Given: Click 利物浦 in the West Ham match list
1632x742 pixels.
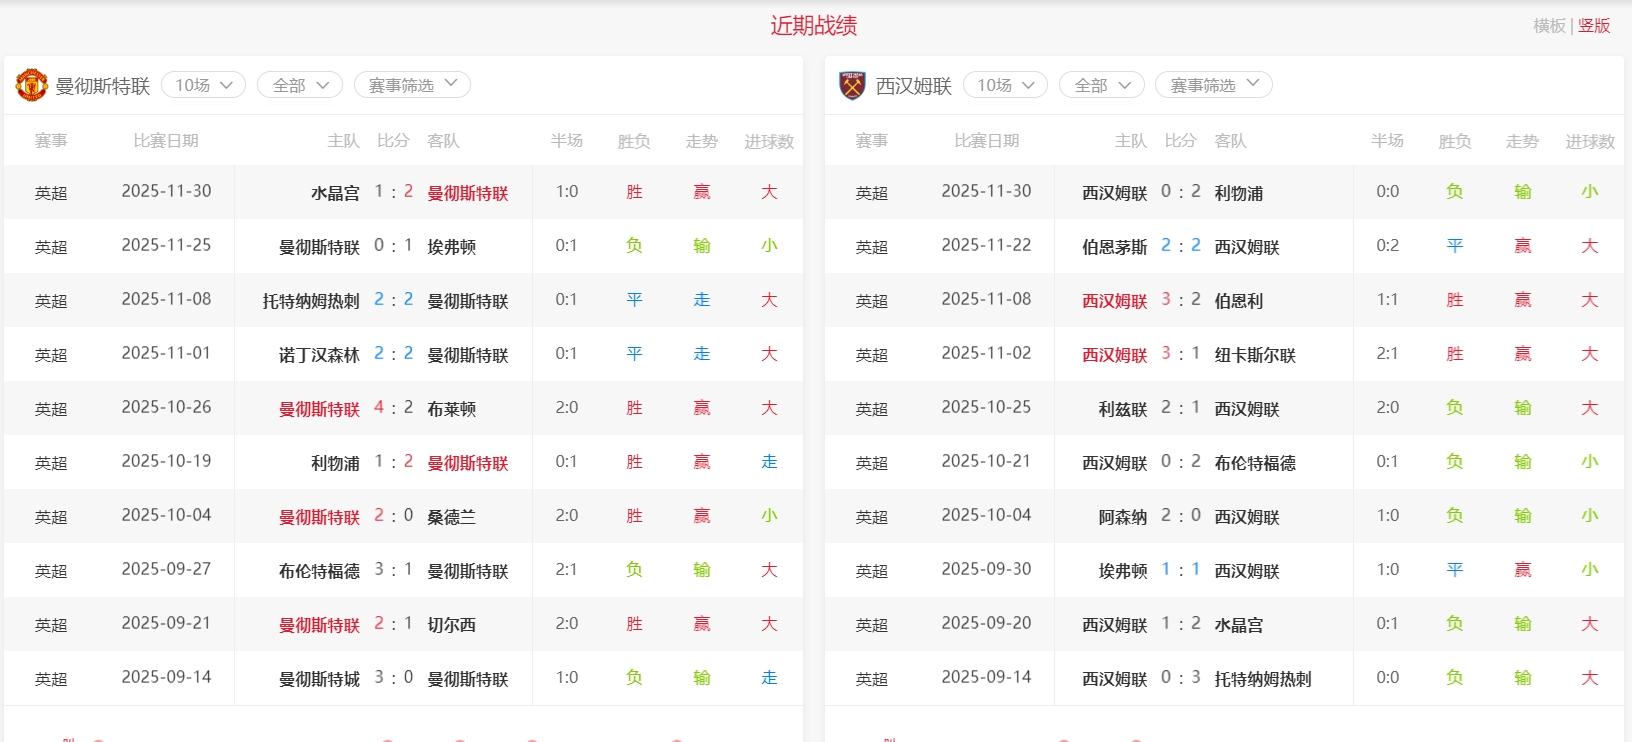Looking at the screenshot, I should (1238, 193).
